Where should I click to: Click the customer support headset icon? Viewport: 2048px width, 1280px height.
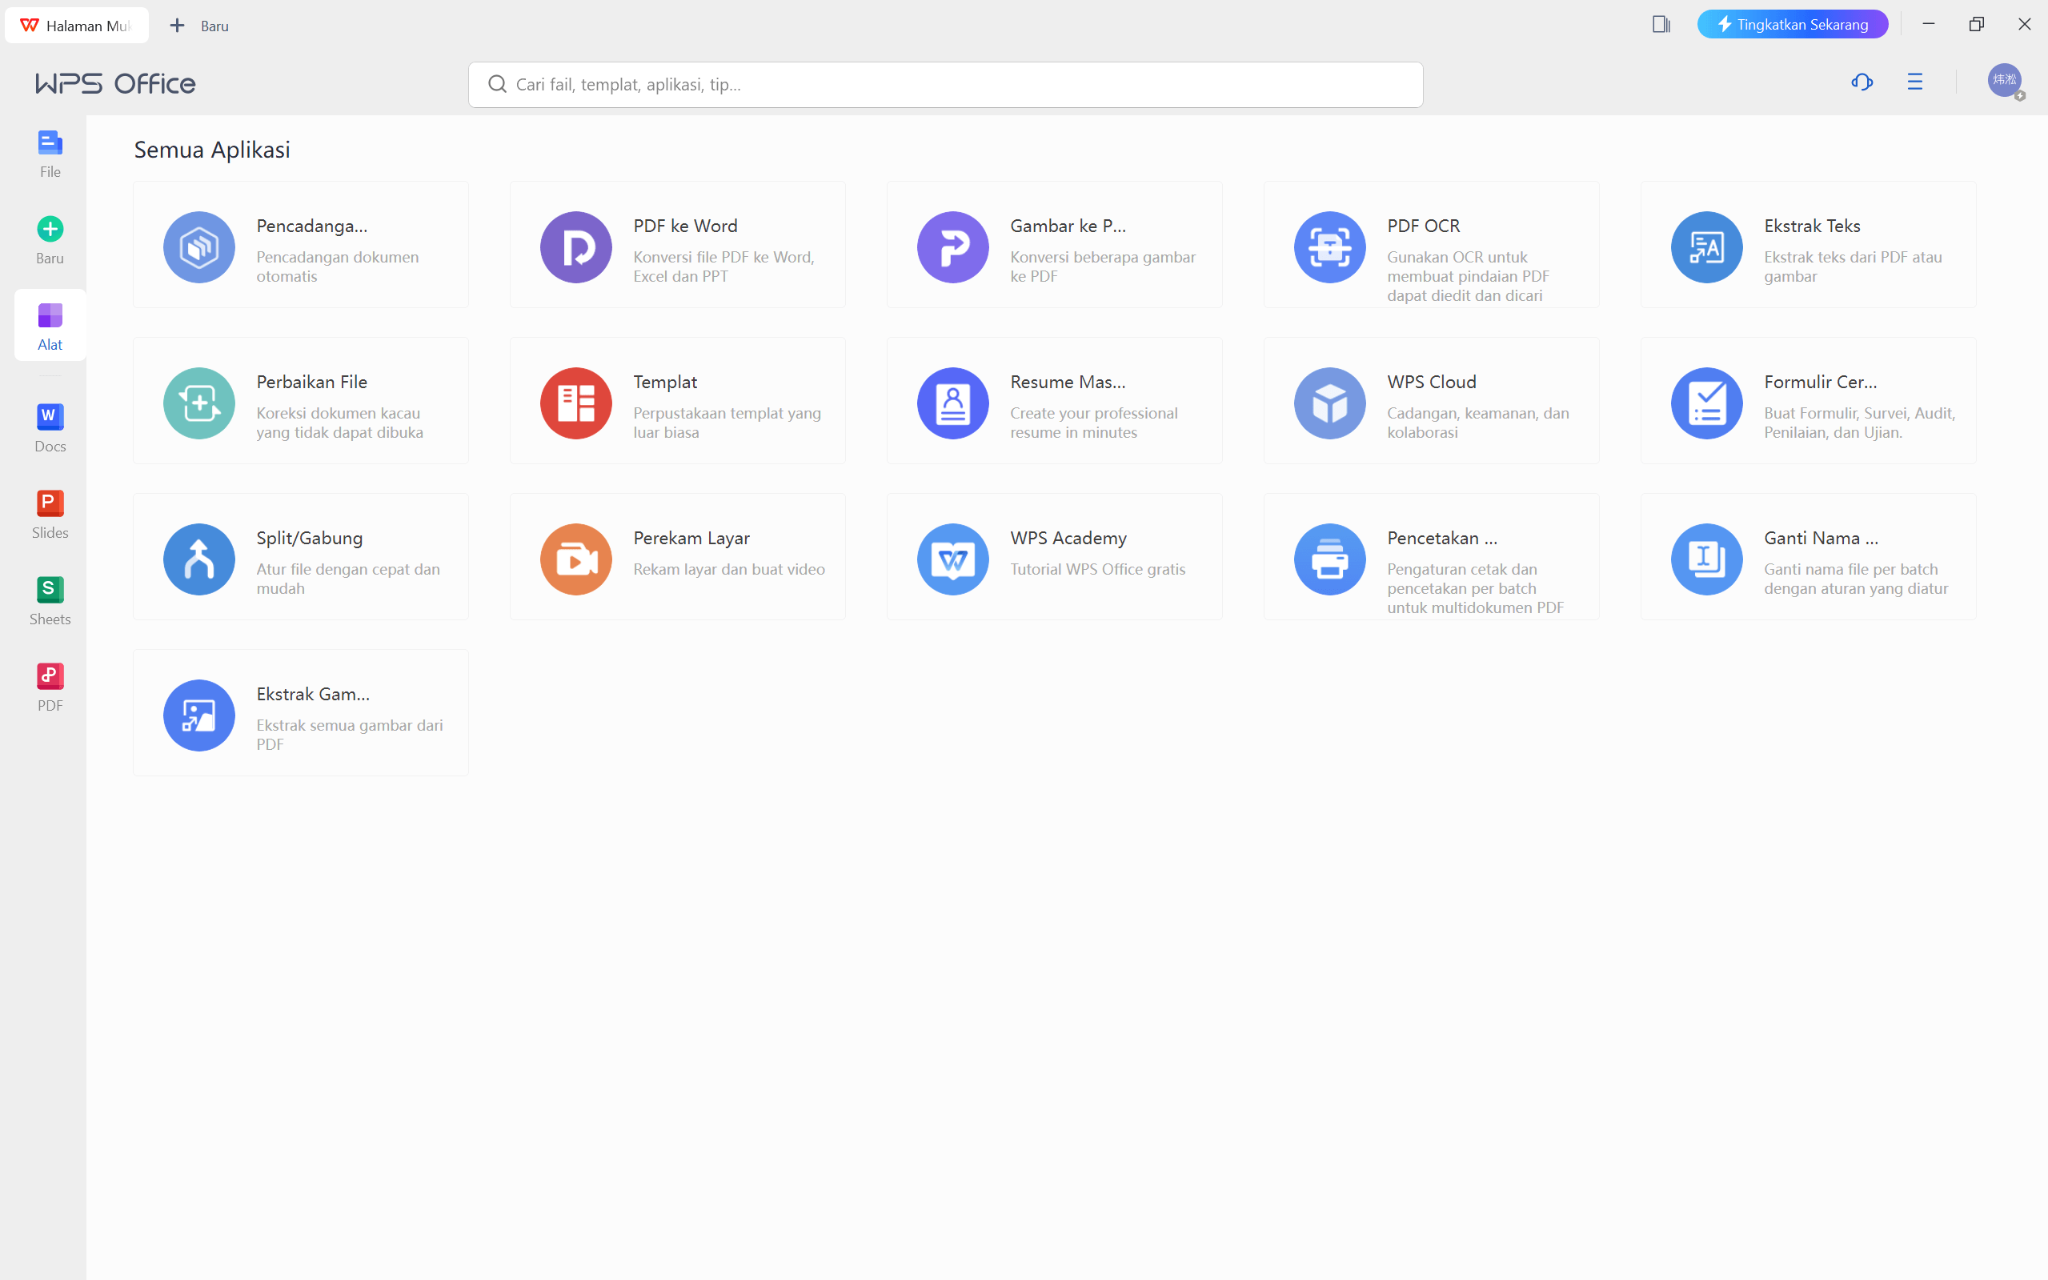tap(1861, 82)
